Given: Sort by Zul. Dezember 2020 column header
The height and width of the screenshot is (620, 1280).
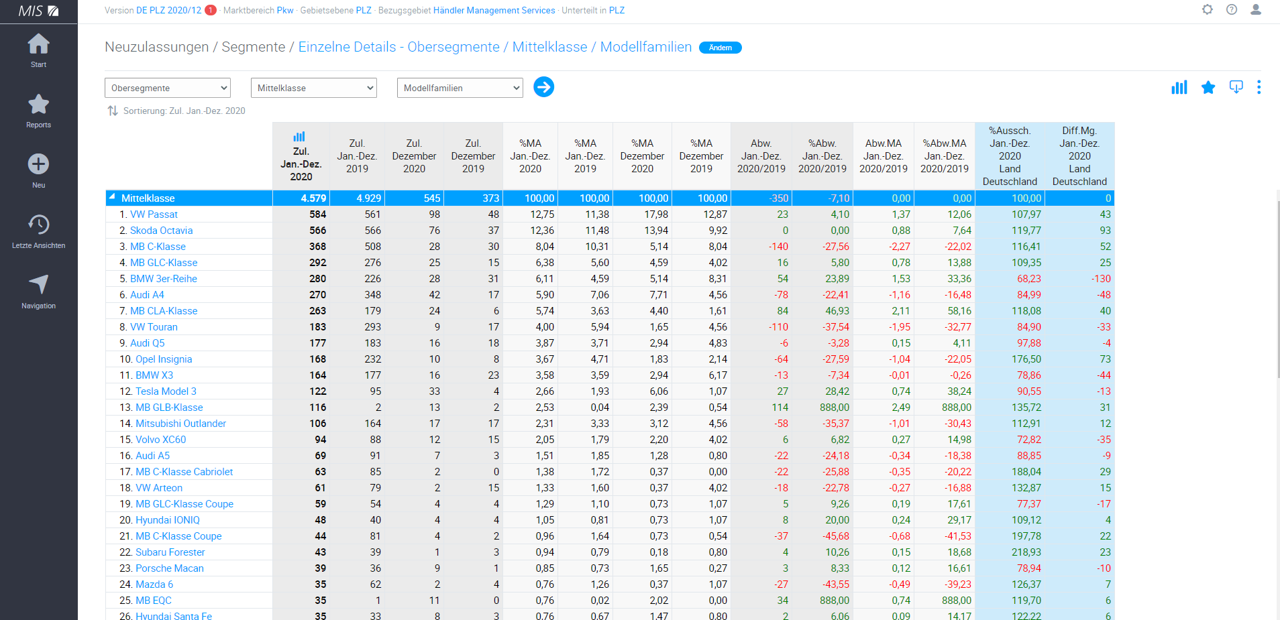Looking at the screenshot, I should (414, 156).
